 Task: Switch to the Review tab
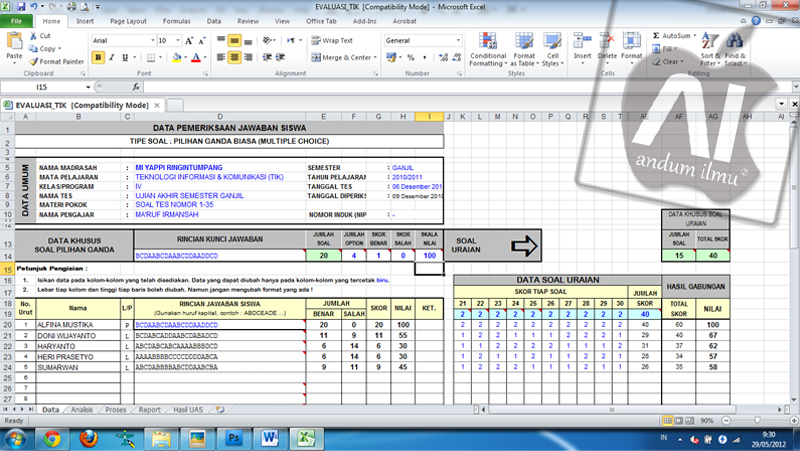tap(248, 21)
